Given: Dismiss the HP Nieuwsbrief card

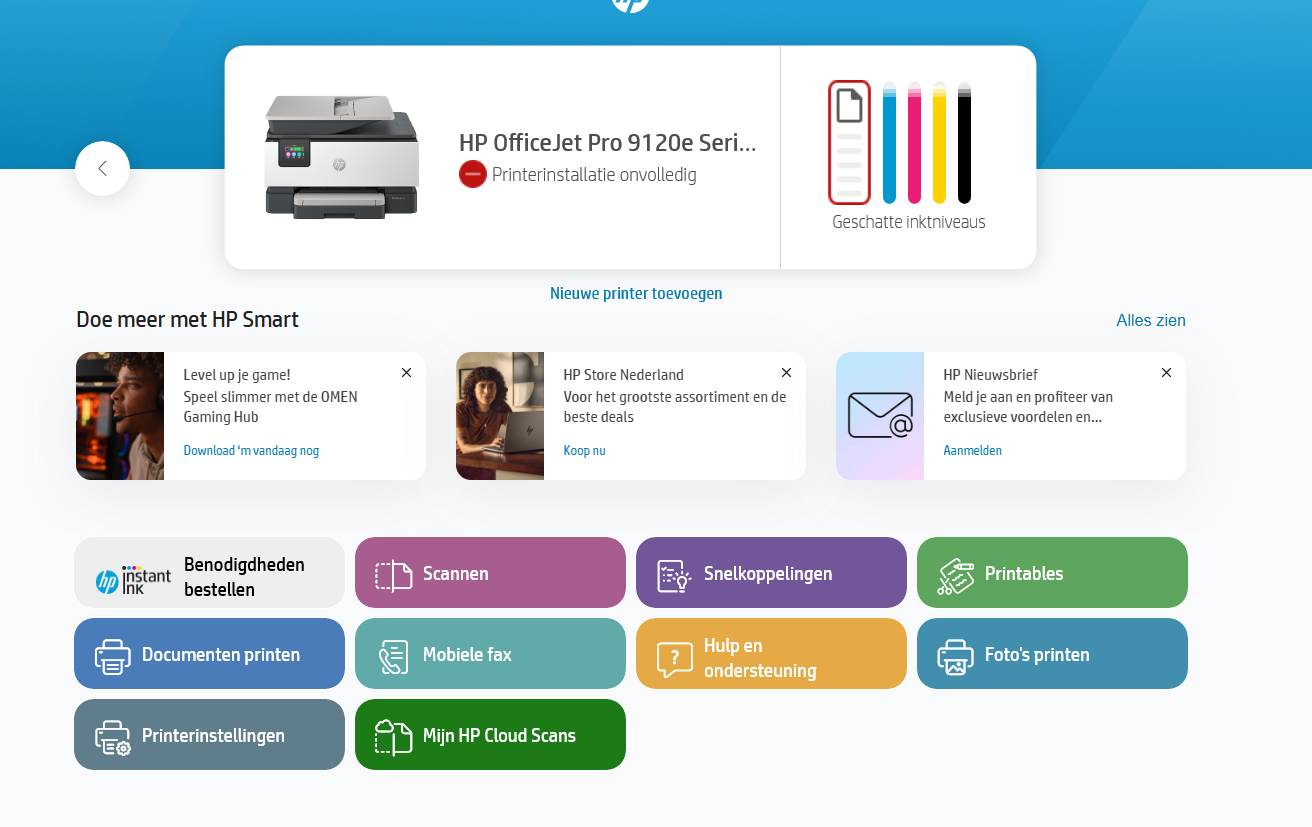Looking at the screenshot, I should (1166, 373).
